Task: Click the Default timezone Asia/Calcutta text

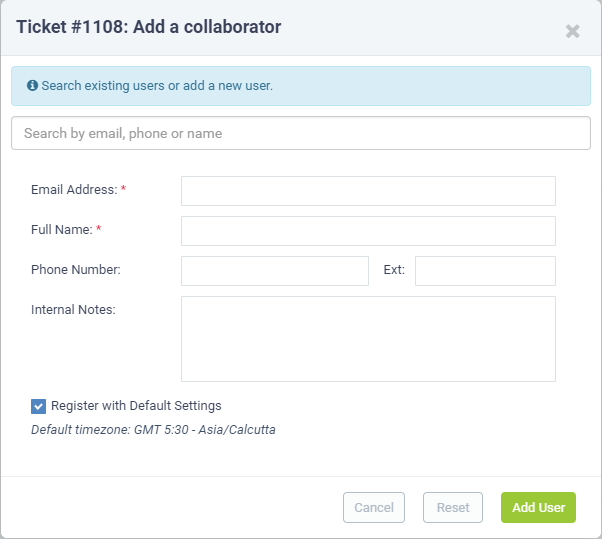Action: (x=153, y=429)
